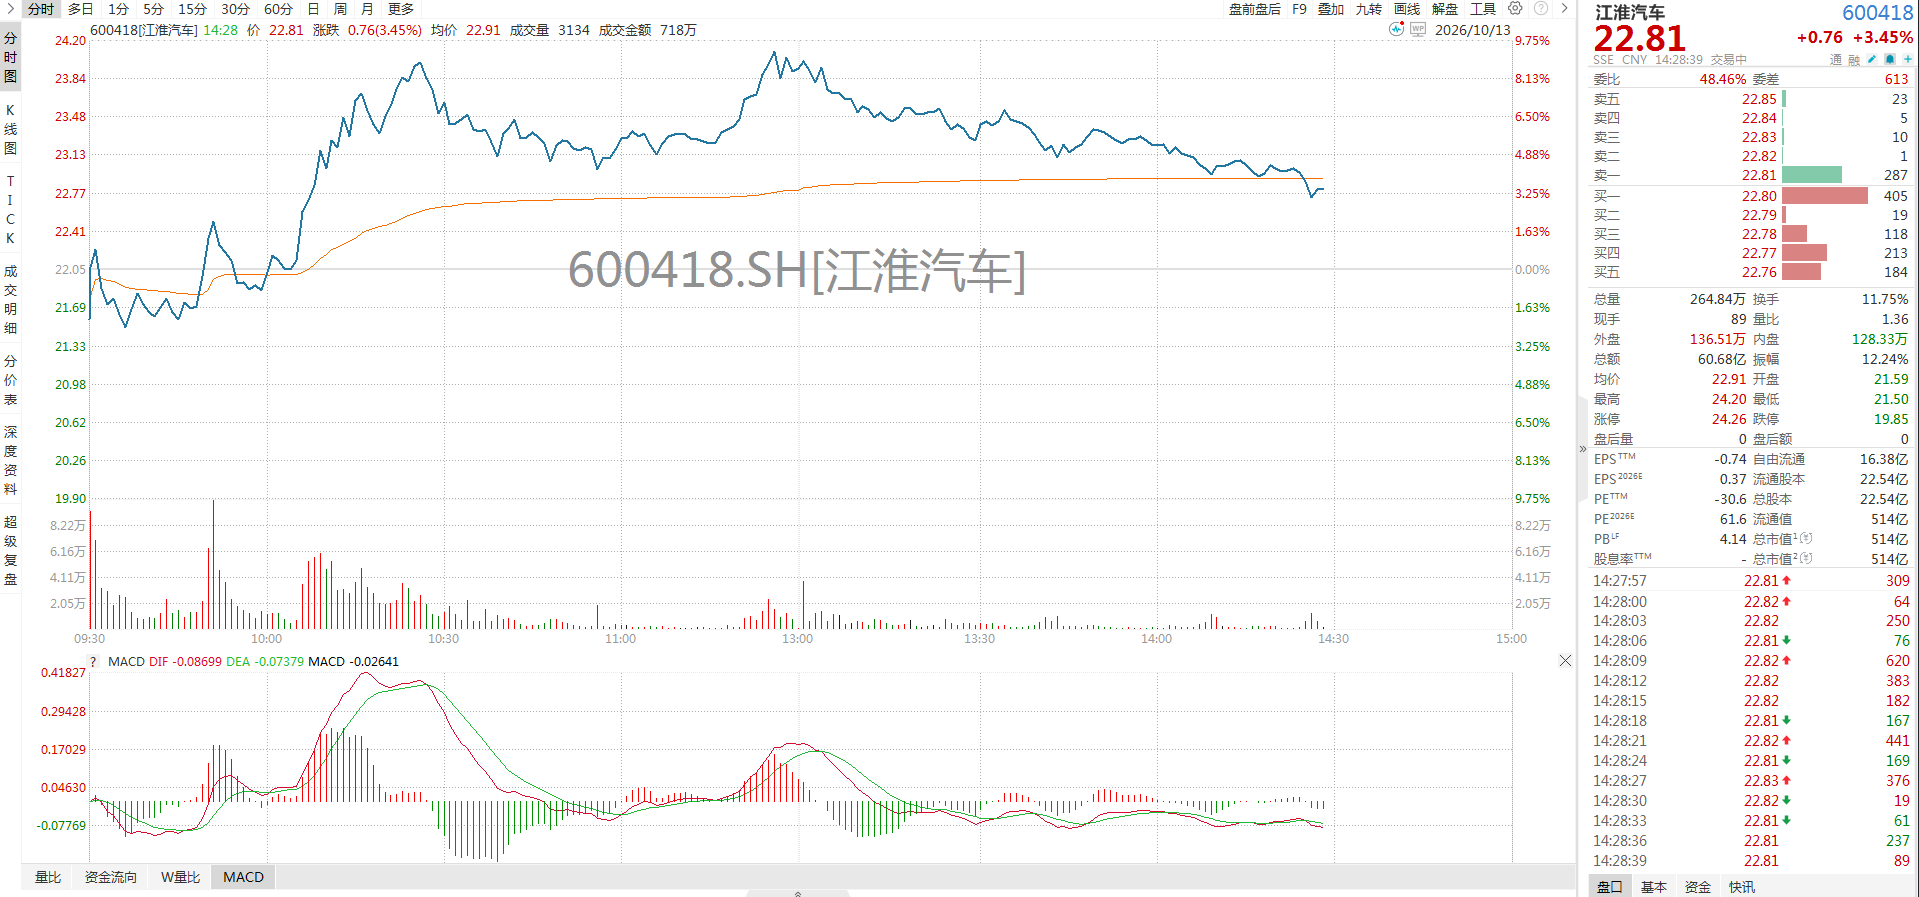Switch indicator to 量比 tab
1919x897 pixels.
coord(48,877)
